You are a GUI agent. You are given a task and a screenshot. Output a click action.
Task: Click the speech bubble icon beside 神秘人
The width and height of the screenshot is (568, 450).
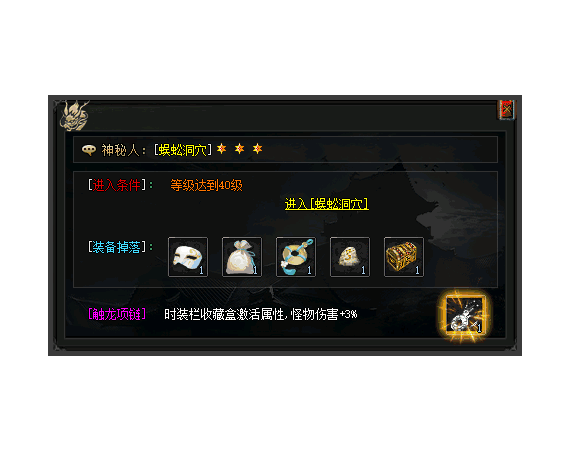coord(89,149)
